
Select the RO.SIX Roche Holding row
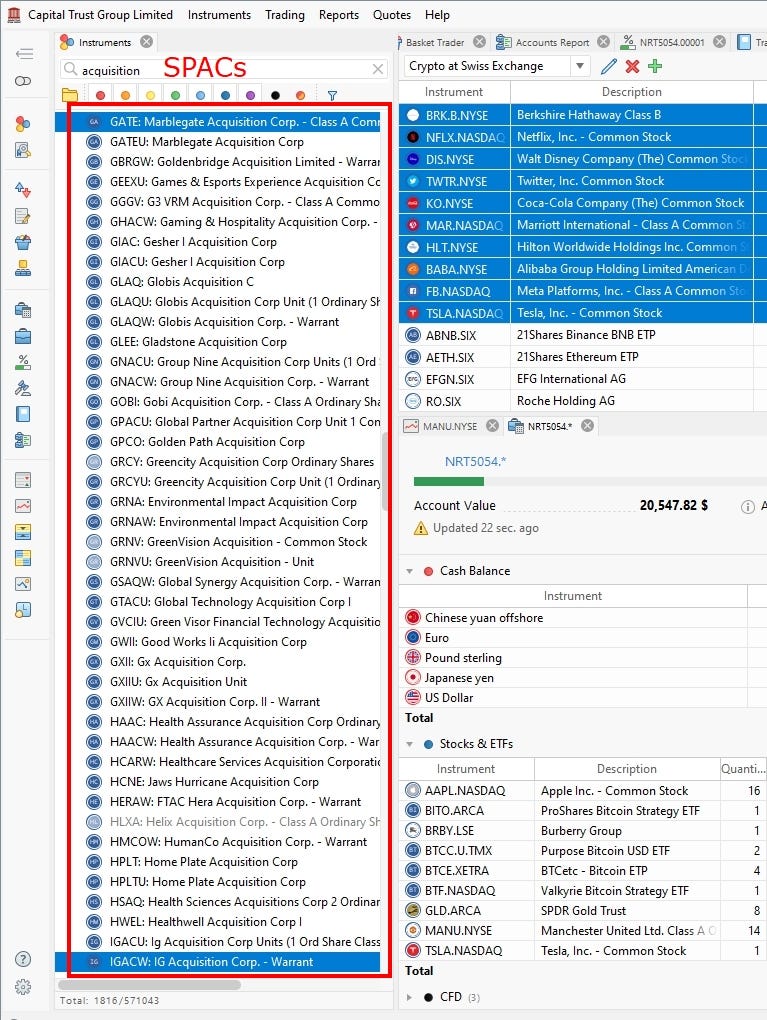(x=582, y=401)
